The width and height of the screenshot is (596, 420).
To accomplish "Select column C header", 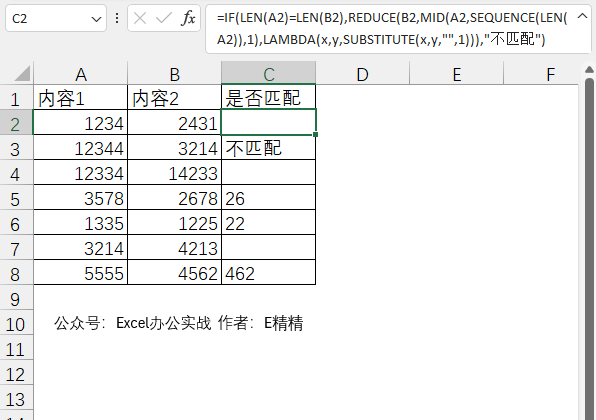I will (269, 74).
